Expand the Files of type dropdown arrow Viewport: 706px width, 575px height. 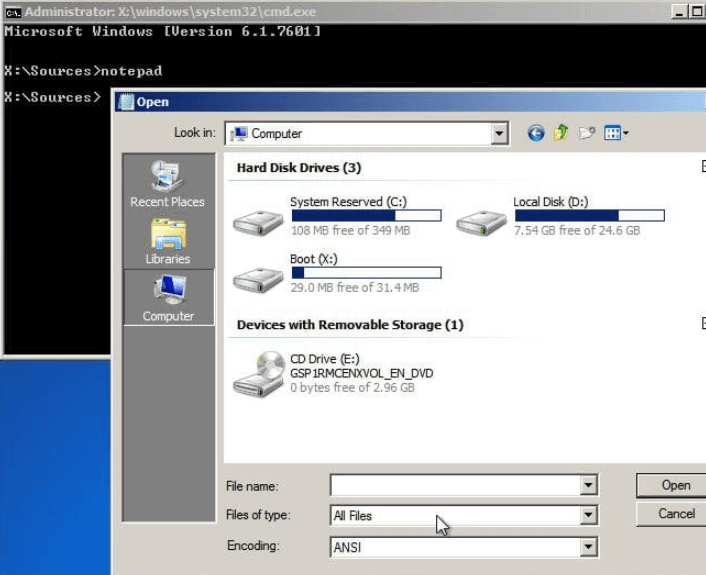pyautogui.click(x=588, y=515)
